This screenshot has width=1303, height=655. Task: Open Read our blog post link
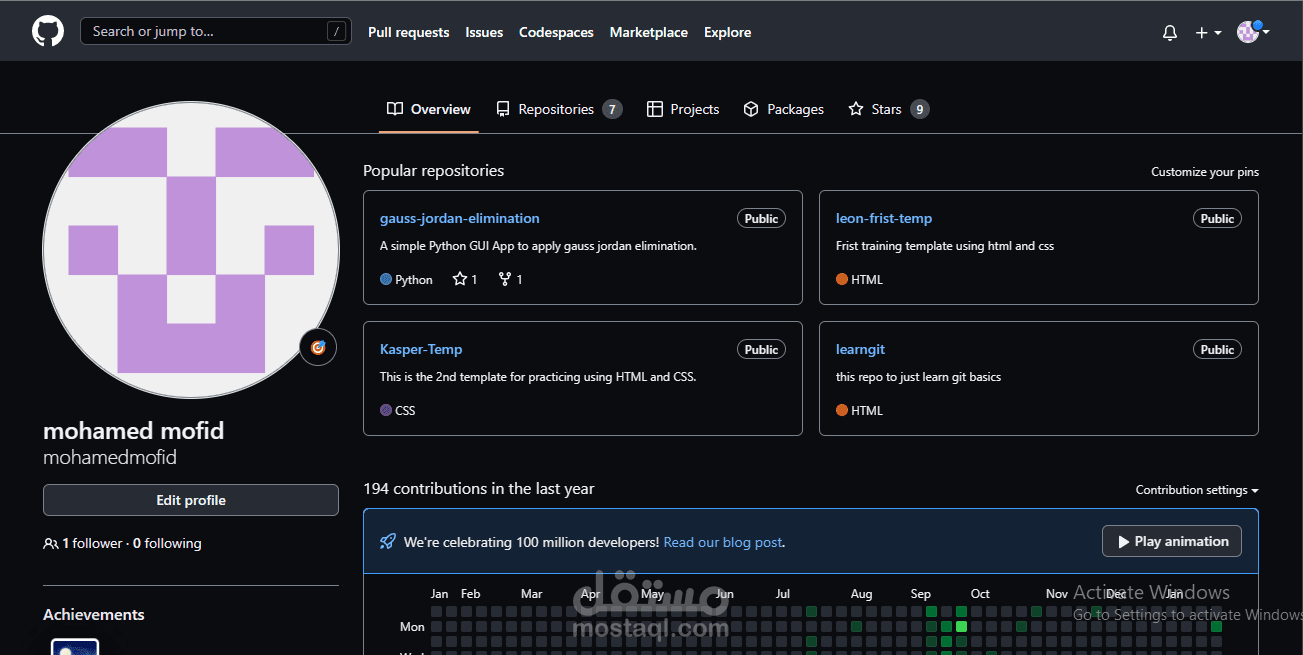(x=722, y=542)
